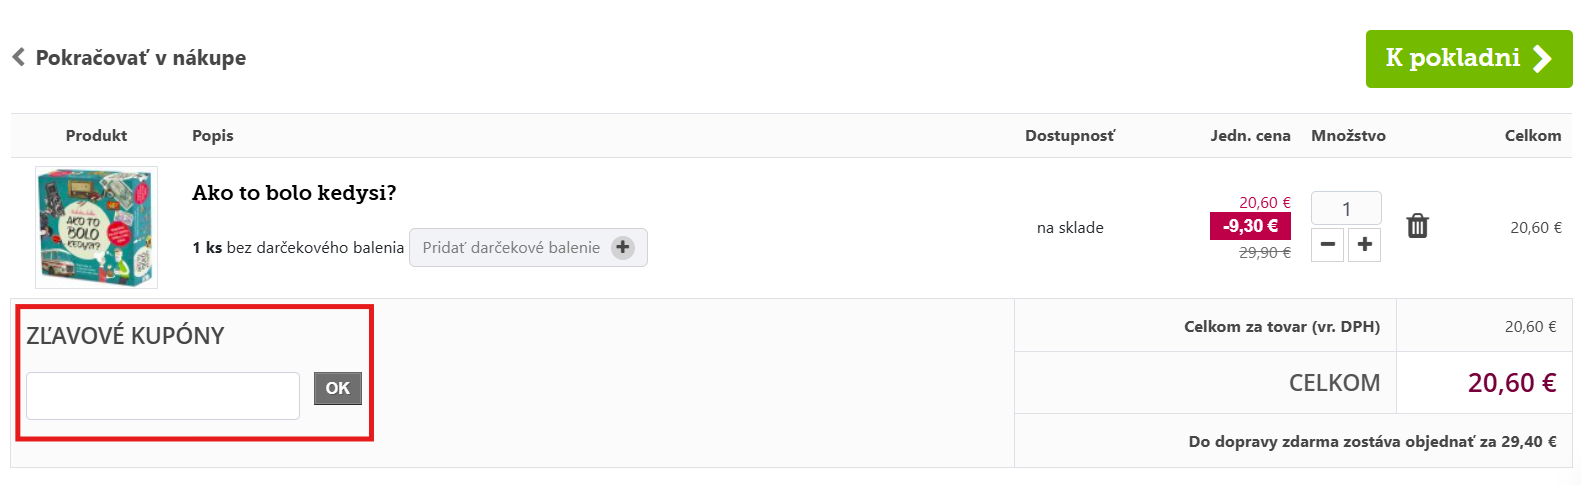Viewport: 1581px width, 485px height.
Task: Click the free shipping remaining amount notice
Action: pos(1372,442)
